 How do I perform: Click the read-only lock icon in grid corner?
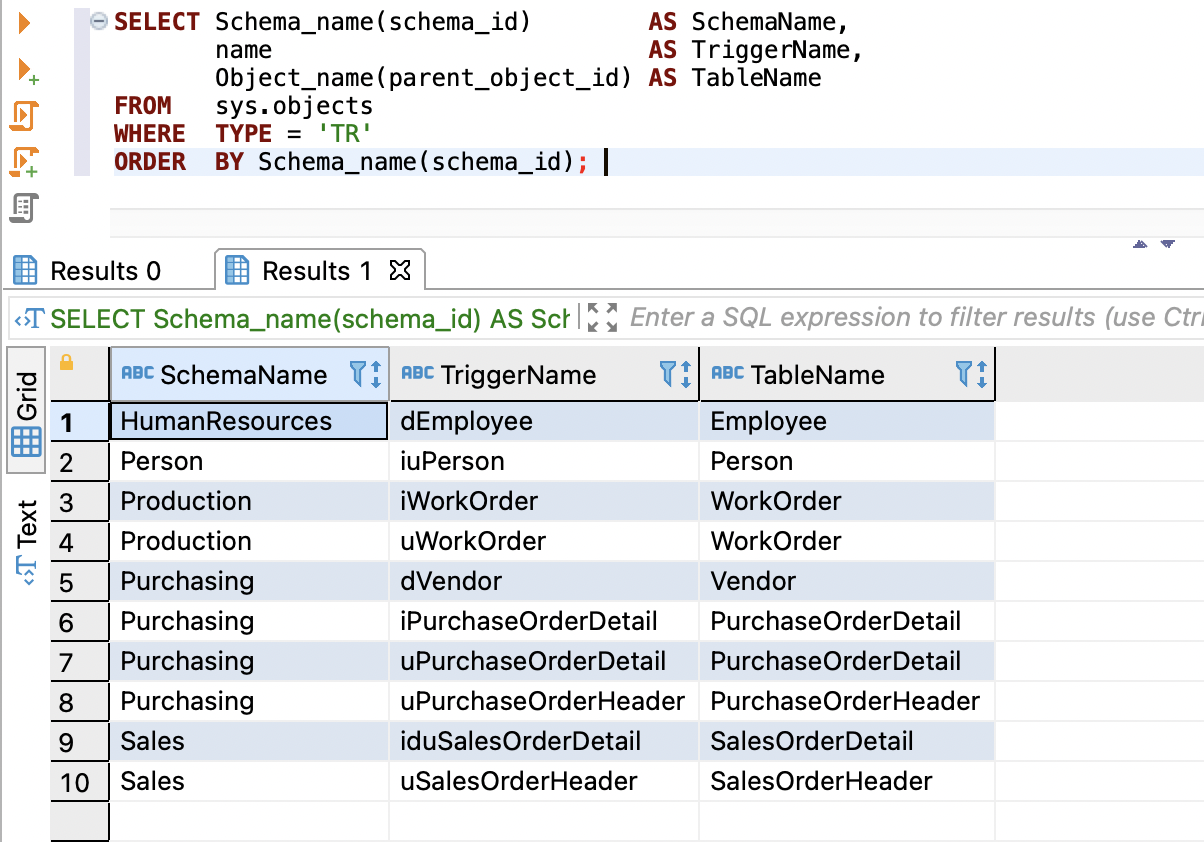point(67,363)
